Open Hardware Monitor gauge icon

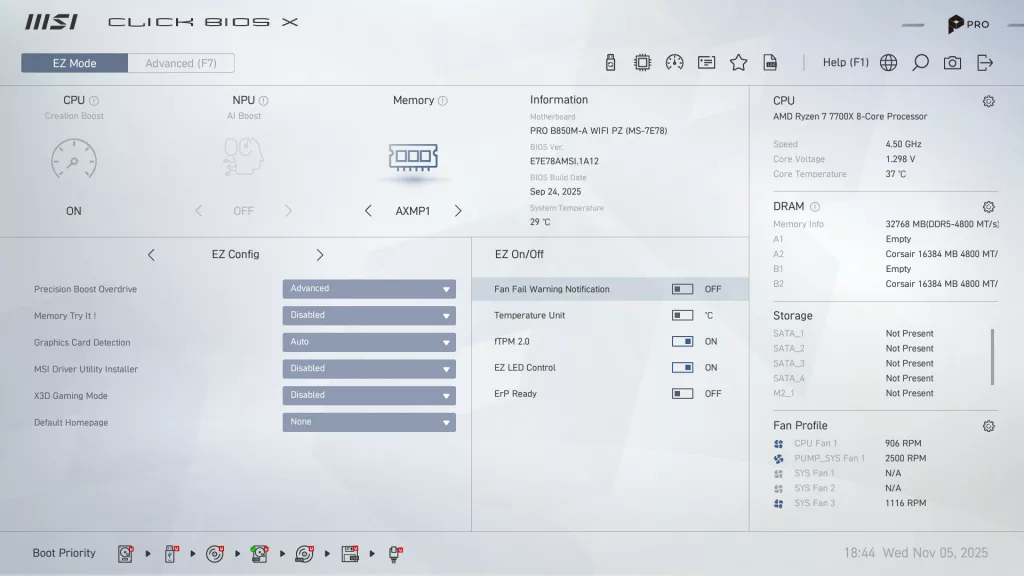click(675, 62)
